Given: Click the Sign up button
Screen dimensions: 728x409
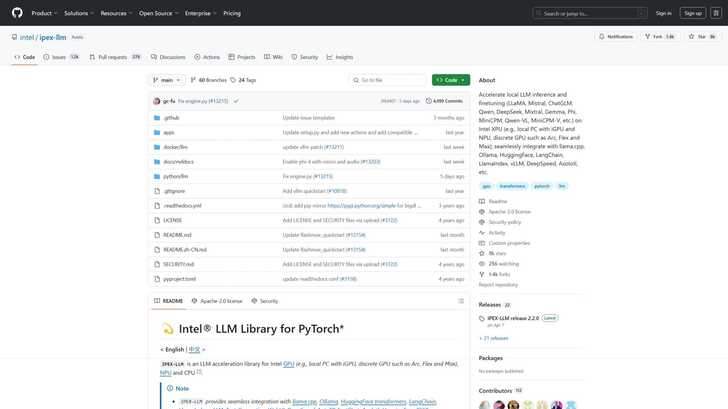Looking at the screenshot, I should (692, 13).
